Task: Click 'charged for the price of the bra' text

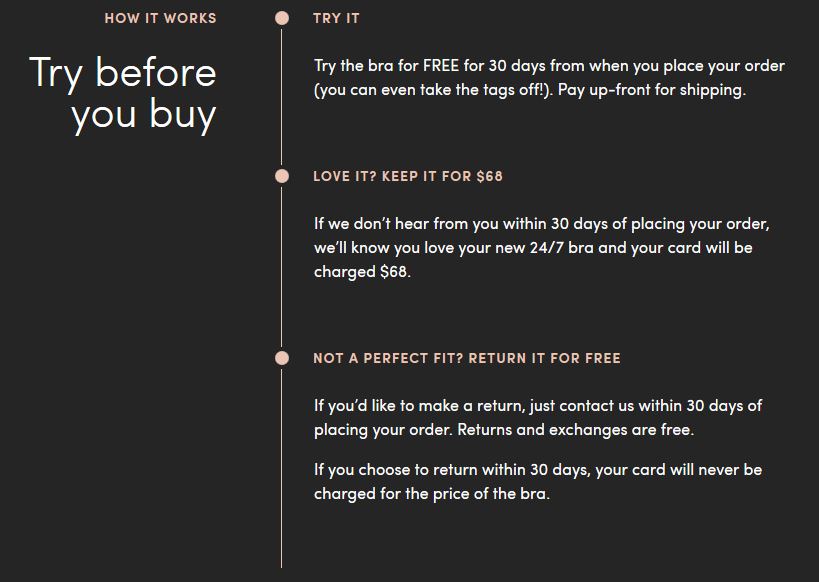Action: pyautogui.click(x=431, y=494)
